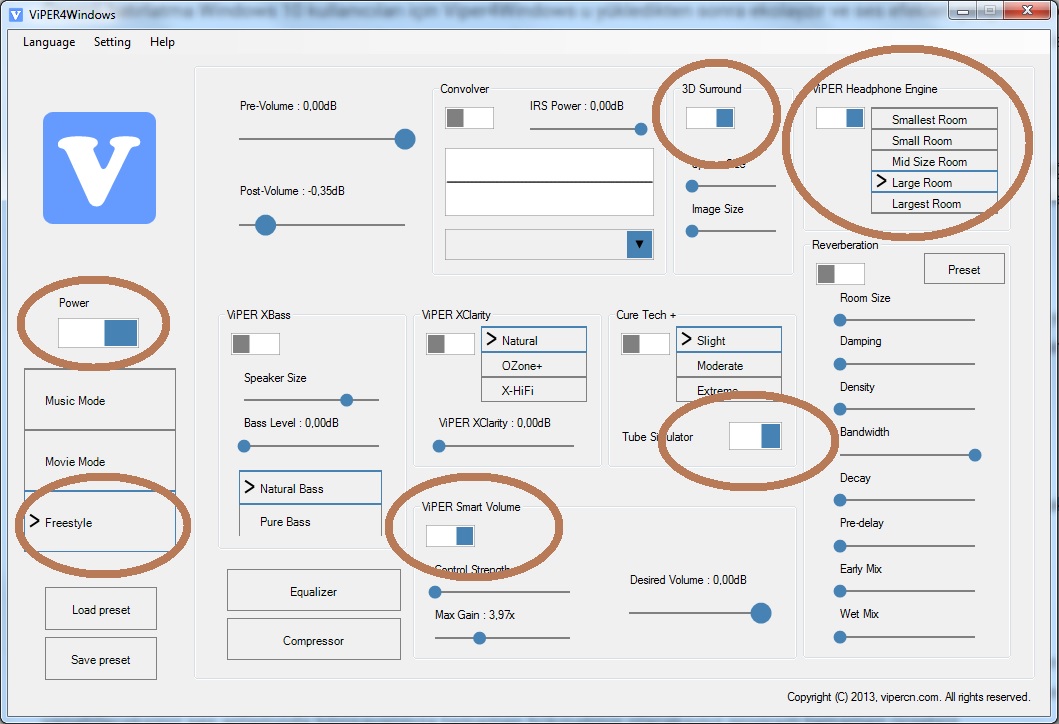This screenshot has width=1059, height=724.
Task: Enable the ViPER XClarity switch
Action: pyautogui.click(x=450, y=344)
